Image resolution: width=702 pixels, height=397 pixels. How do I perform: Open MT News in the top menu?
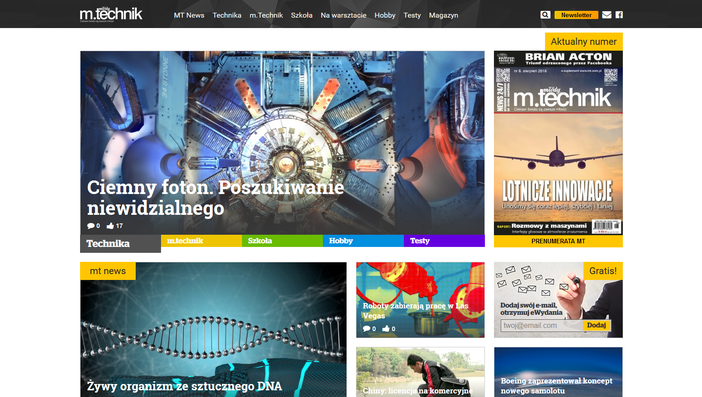189,15
